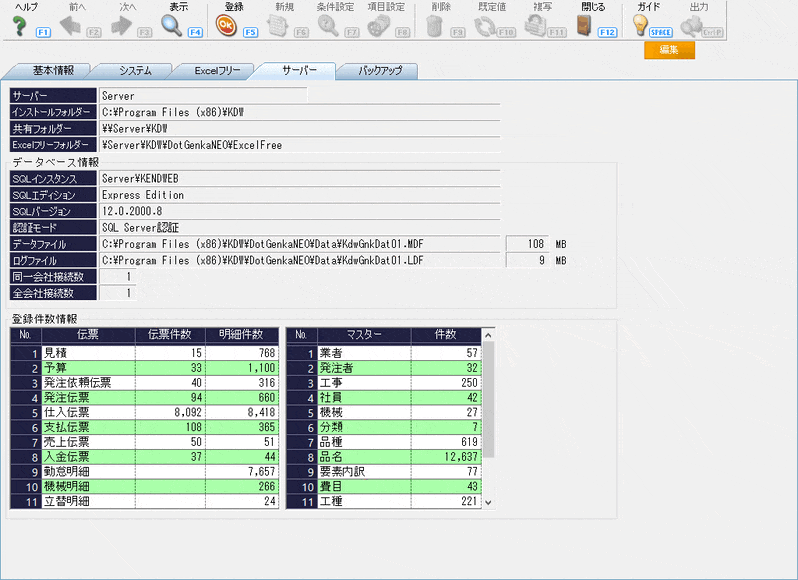Select the 機械明細 row
Viewport: 798px width, 580px height.
click(x=145, y=486)
